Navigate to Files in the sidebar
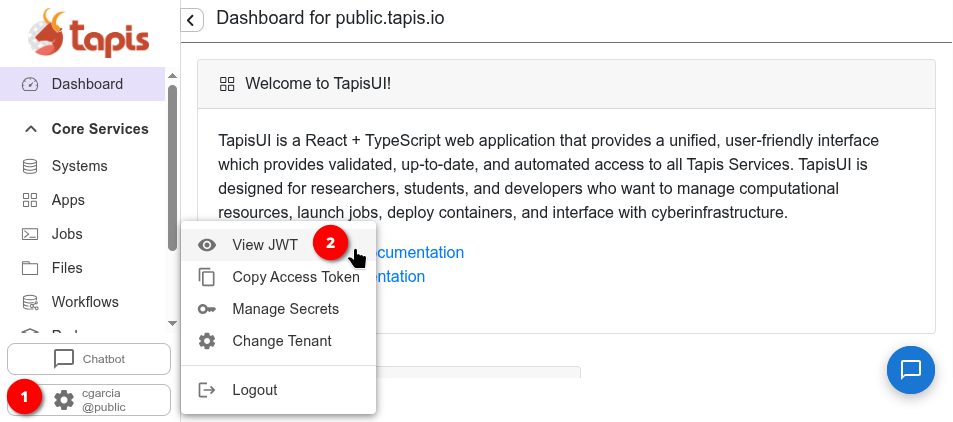953x422 pixels. coord(83,268)
